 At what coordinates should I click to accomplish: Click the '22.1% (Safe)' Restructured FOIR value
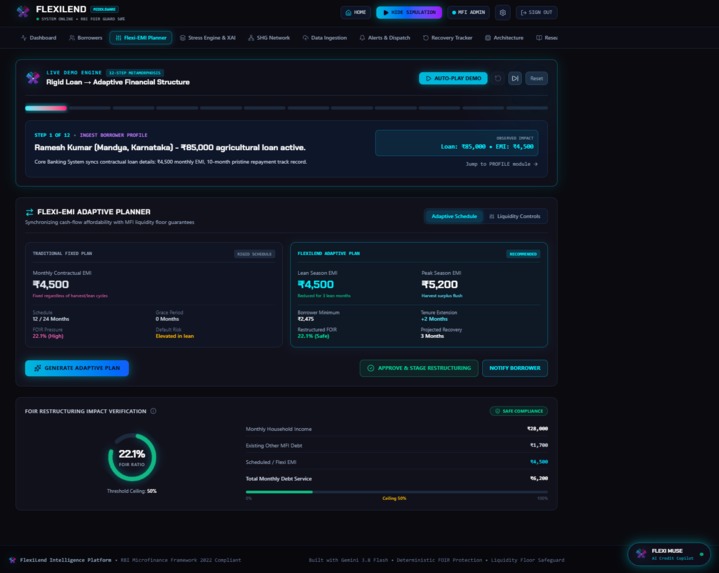(314, 336)
